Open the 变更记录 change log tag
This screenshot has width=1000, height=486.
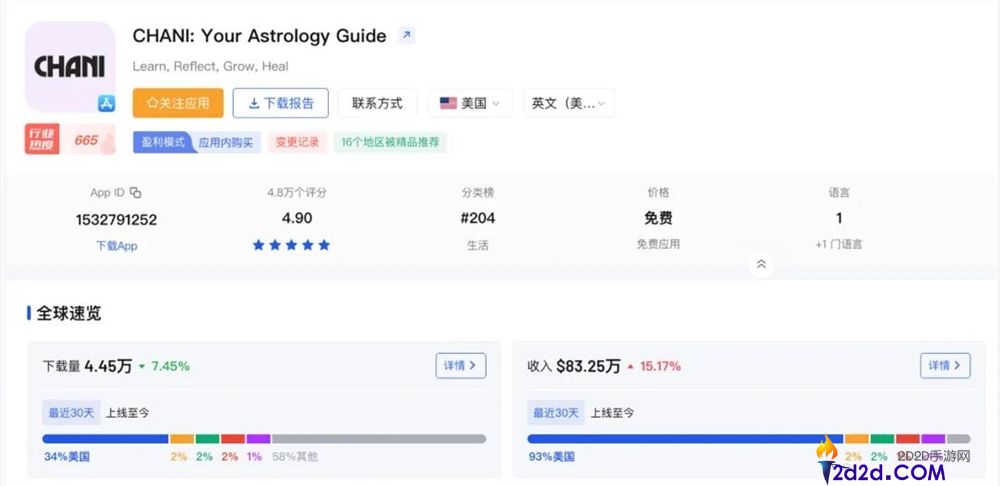point(297,142)
